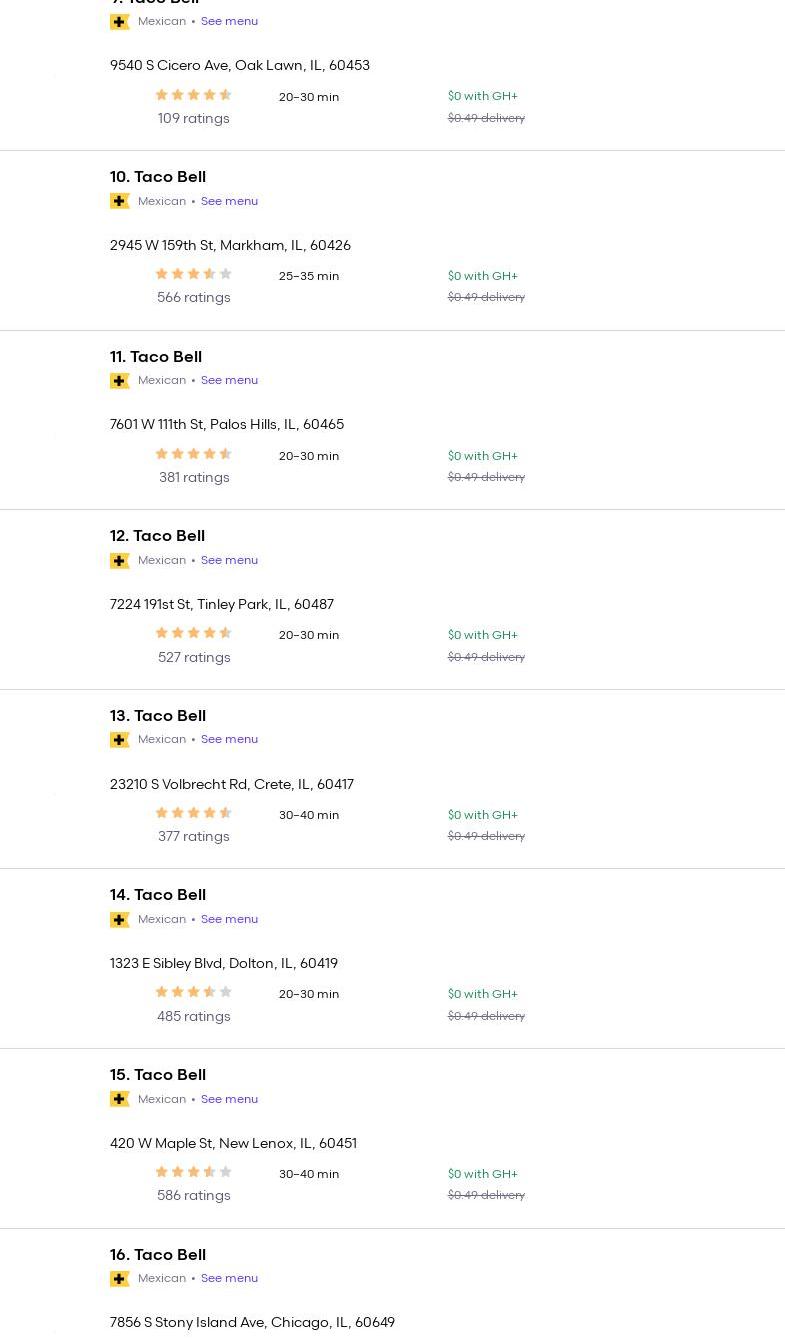Screen dimensions: 785x1343
Task: Click address 23210 S Volbrecht Rd, Crete
Action: click(x=232, y=785)
